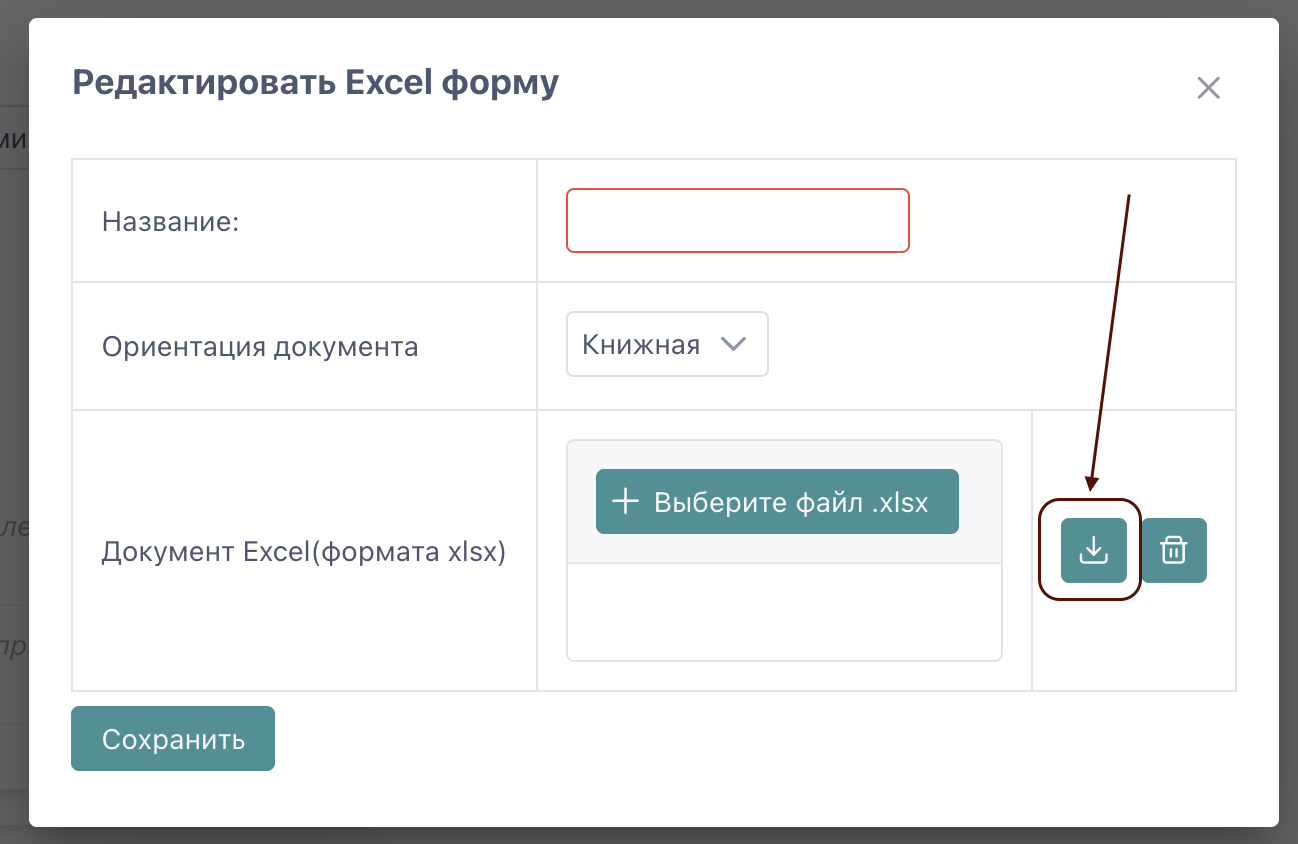This screenshot has height=844, width=1298.
Task: Delete the uploaded Excel document via trash icon
Action: tap(1174, 550)
